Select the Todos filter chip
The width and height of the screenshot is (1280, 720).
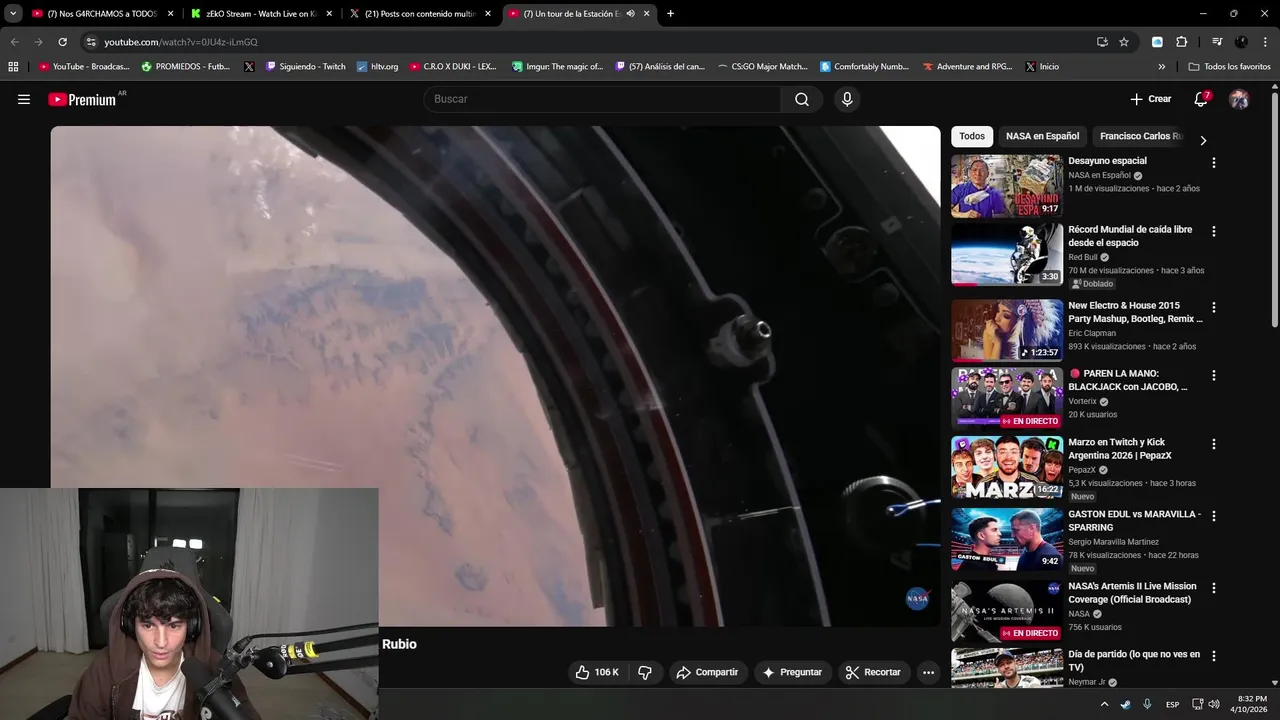click(972, 136)
